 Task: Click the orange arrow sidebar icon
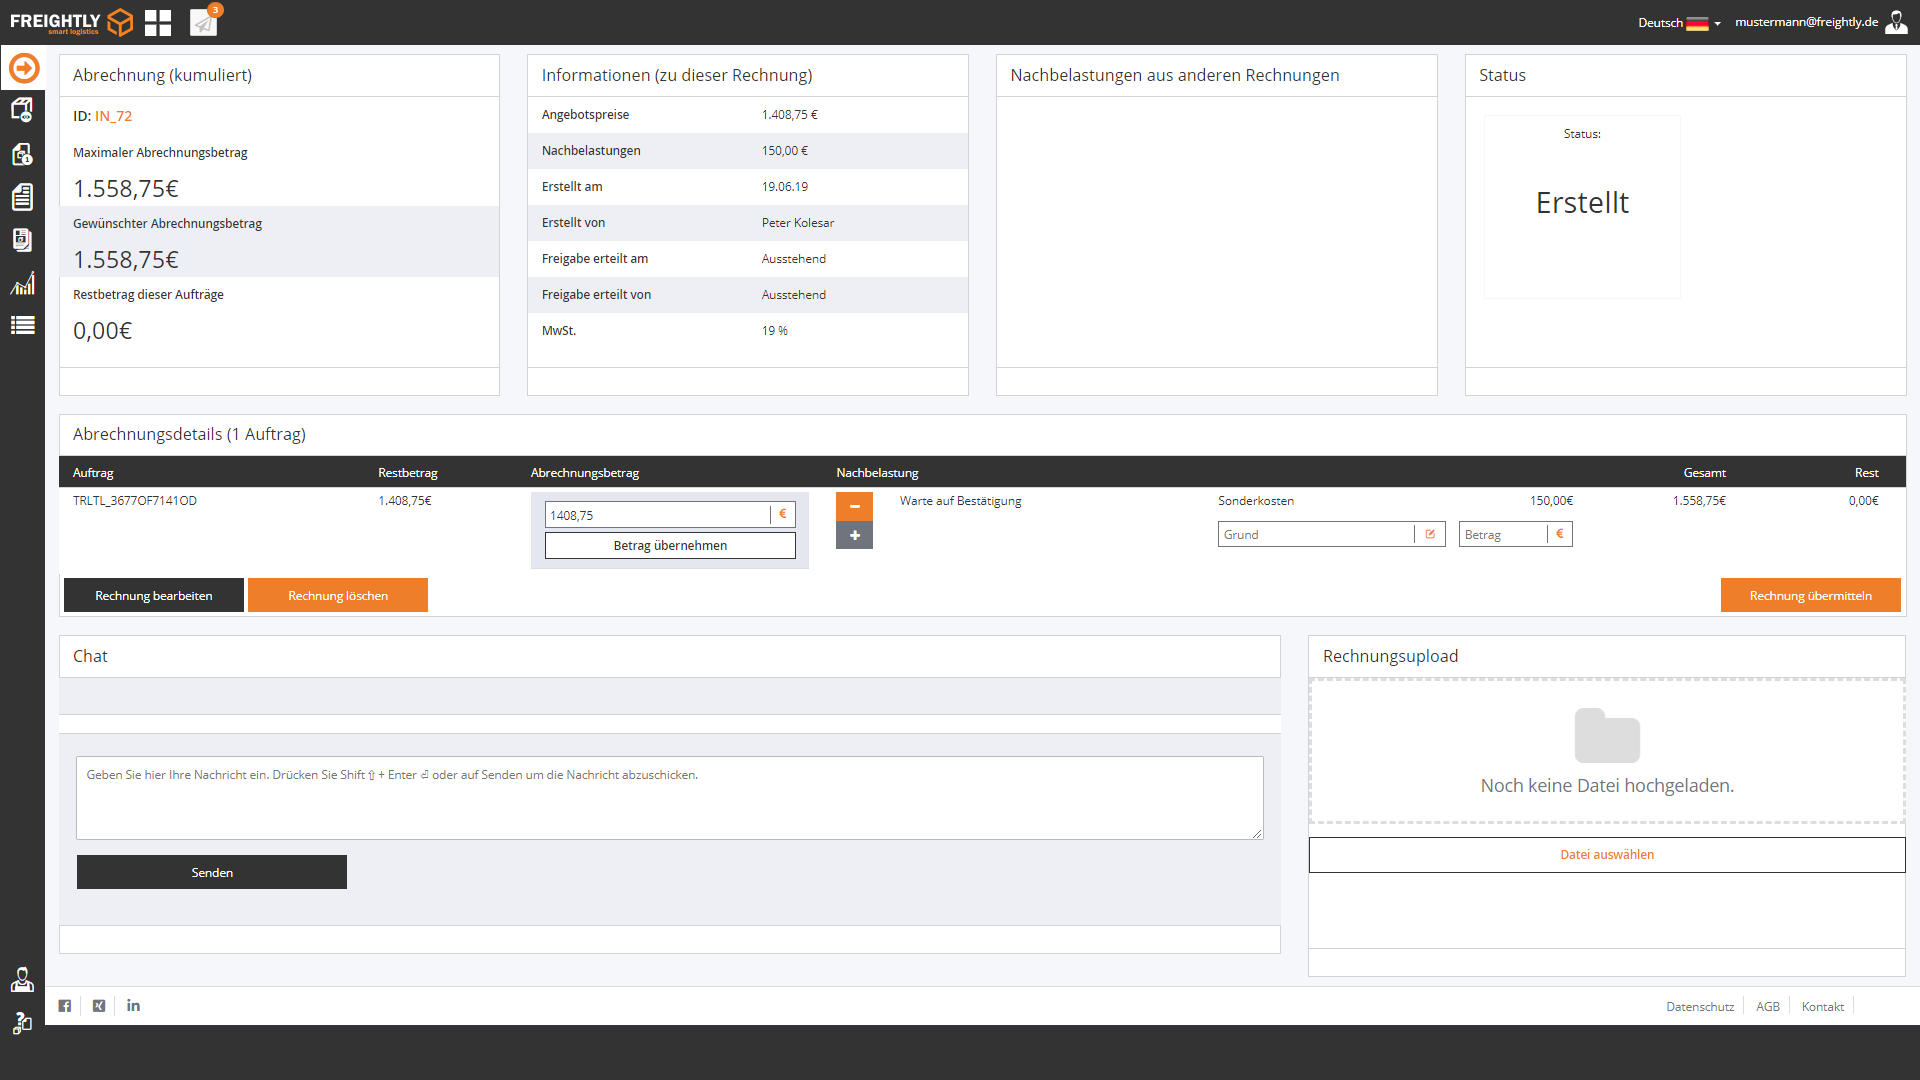point(24,68)
